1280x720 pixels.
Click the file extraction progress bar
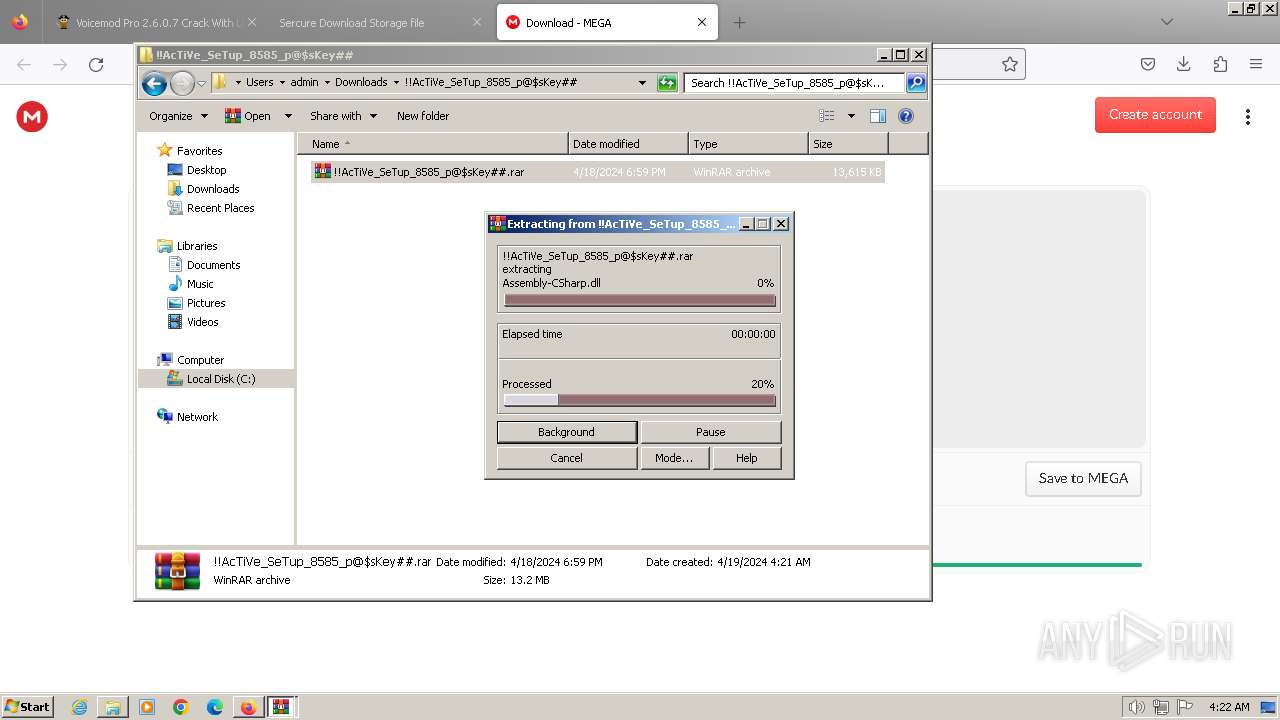point(639,300)
